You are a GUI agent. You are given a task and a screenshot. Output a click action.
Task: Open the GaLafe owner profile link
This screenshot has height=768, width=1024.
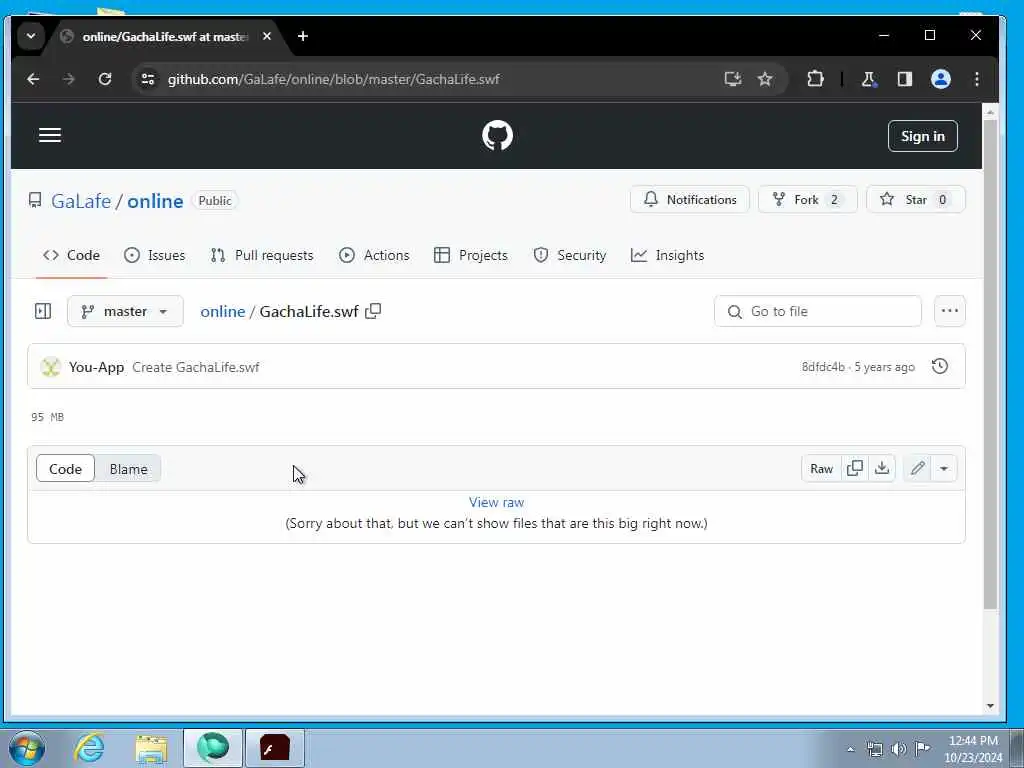click(x=81, y=201)
